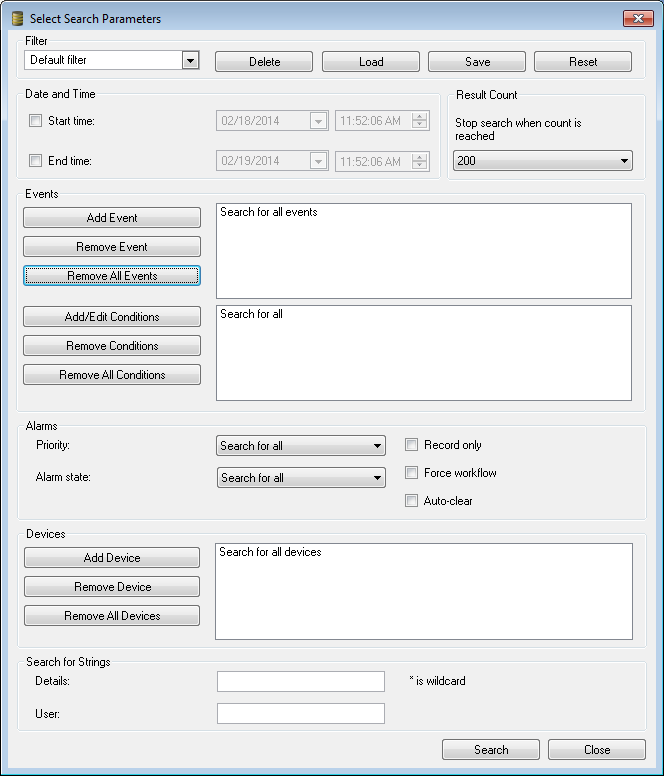
Task: Click the start time spinner arrows
Action: (420, 121)
